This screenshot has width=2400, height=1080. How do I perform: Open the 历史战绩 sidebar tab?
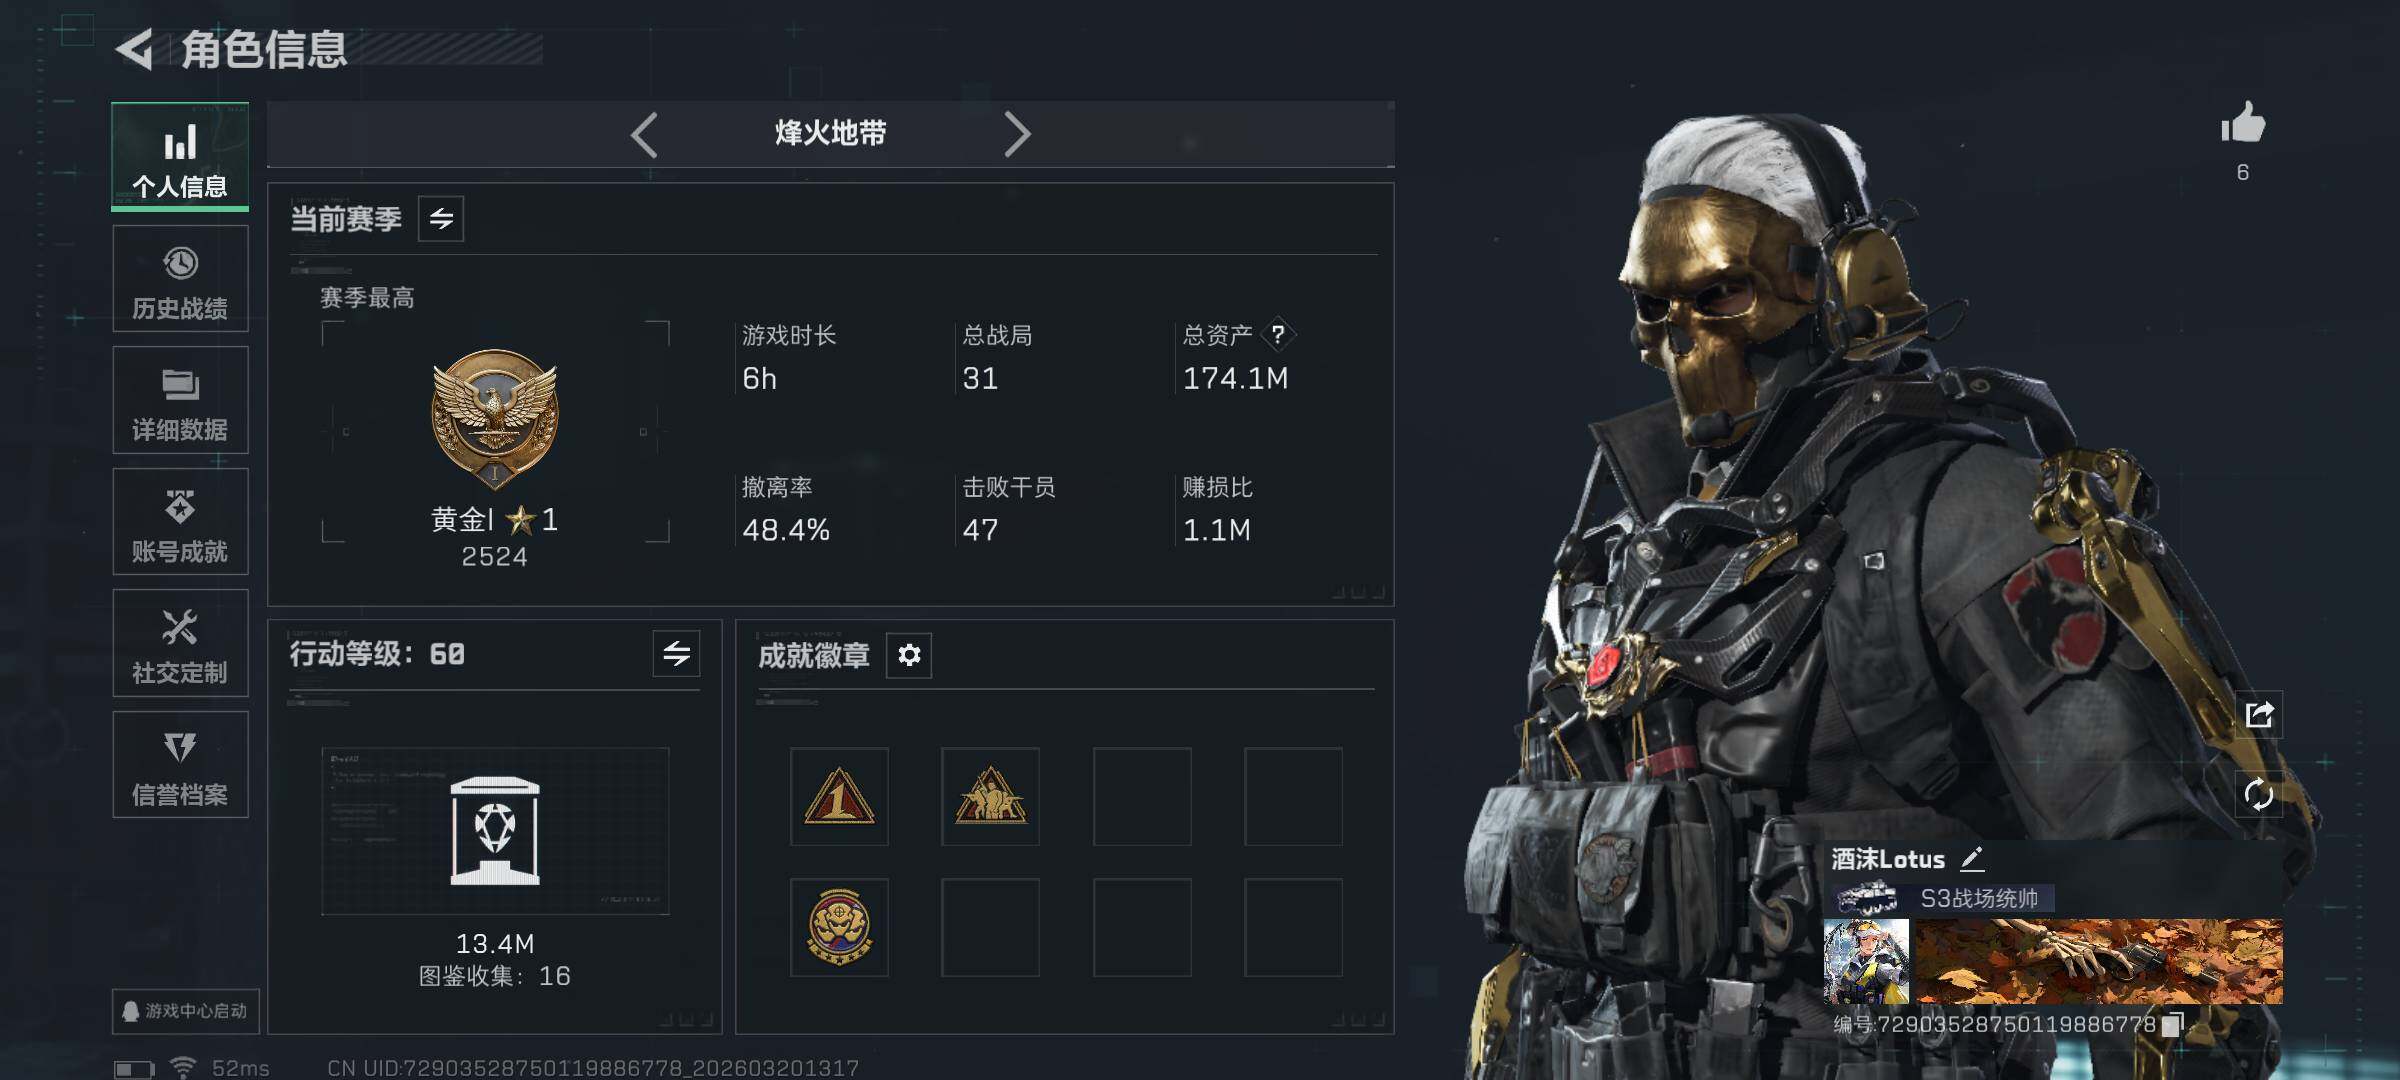pos(180,279)
